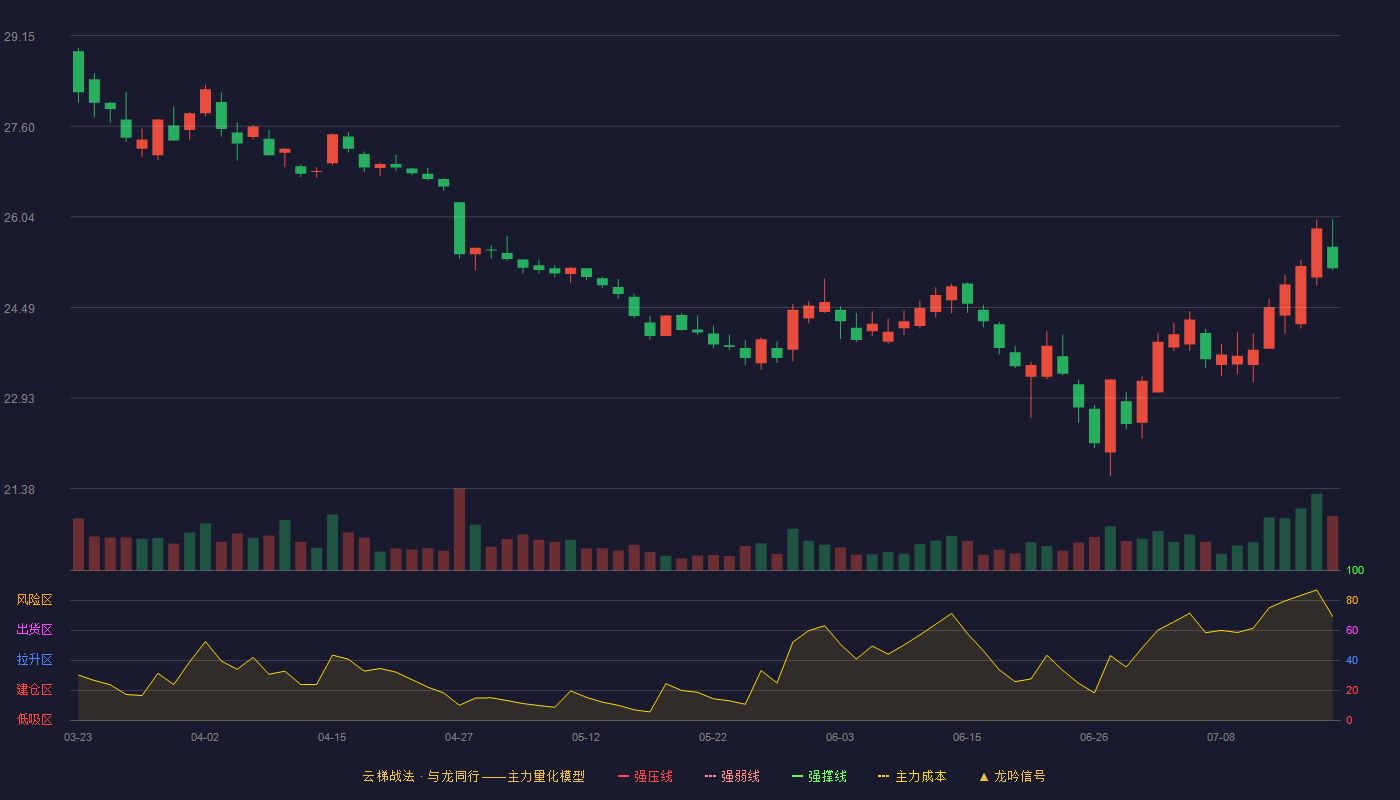Click the 06-26 date axis marker
The width and height of the screenshot is (1400, 800).
(1094, 737)
